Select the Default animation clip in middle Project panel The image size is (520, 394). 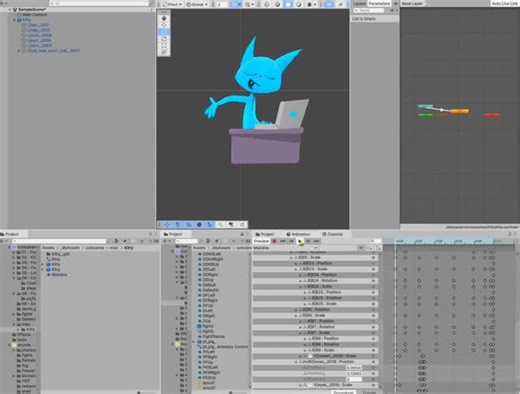(209, 285)
